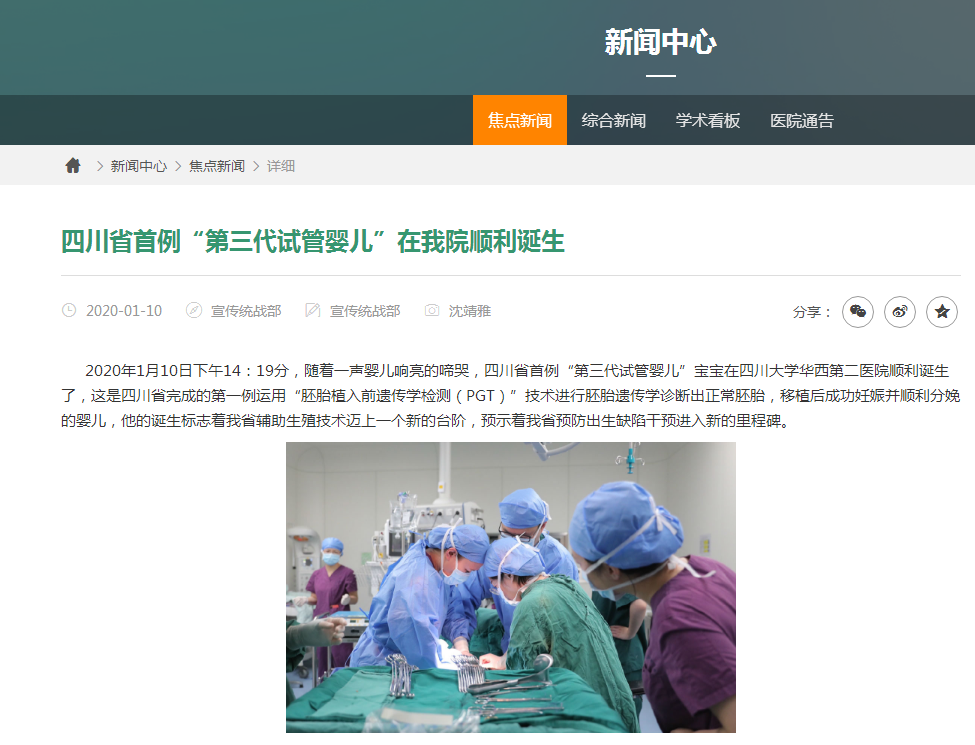Click the star favorite share icon
Screen dimensions: 975x745
coord(941,312)
